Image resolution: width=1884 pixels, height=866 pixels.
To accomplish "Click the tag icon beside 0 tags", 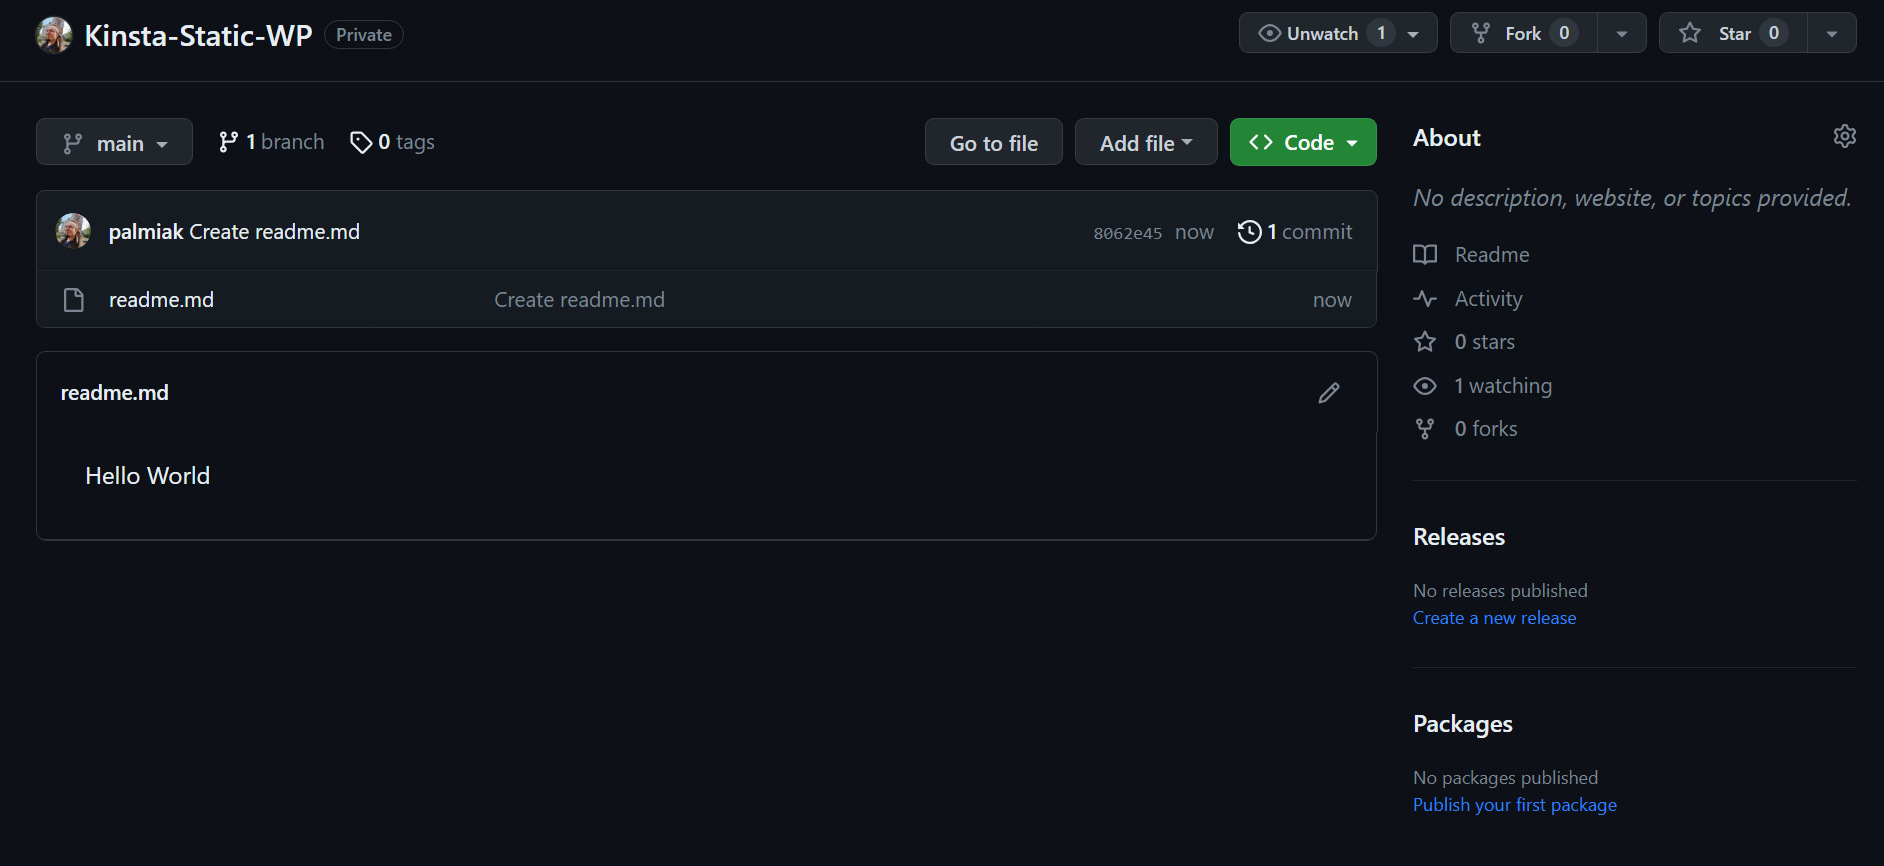I will (361, 142).
